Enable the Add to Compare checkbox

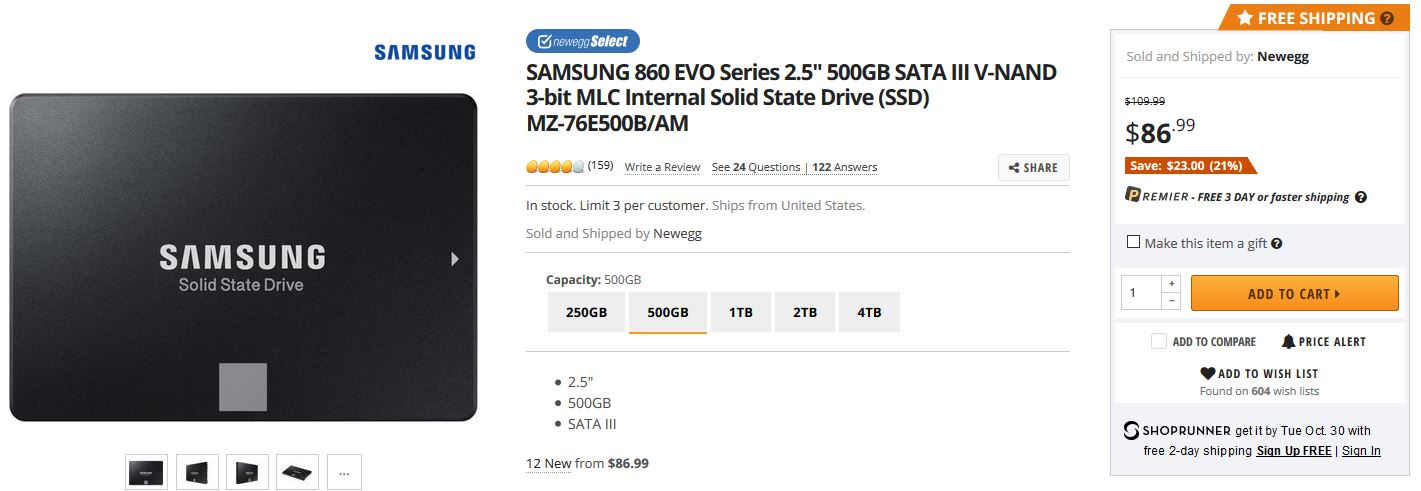[x=1159, y=342]
